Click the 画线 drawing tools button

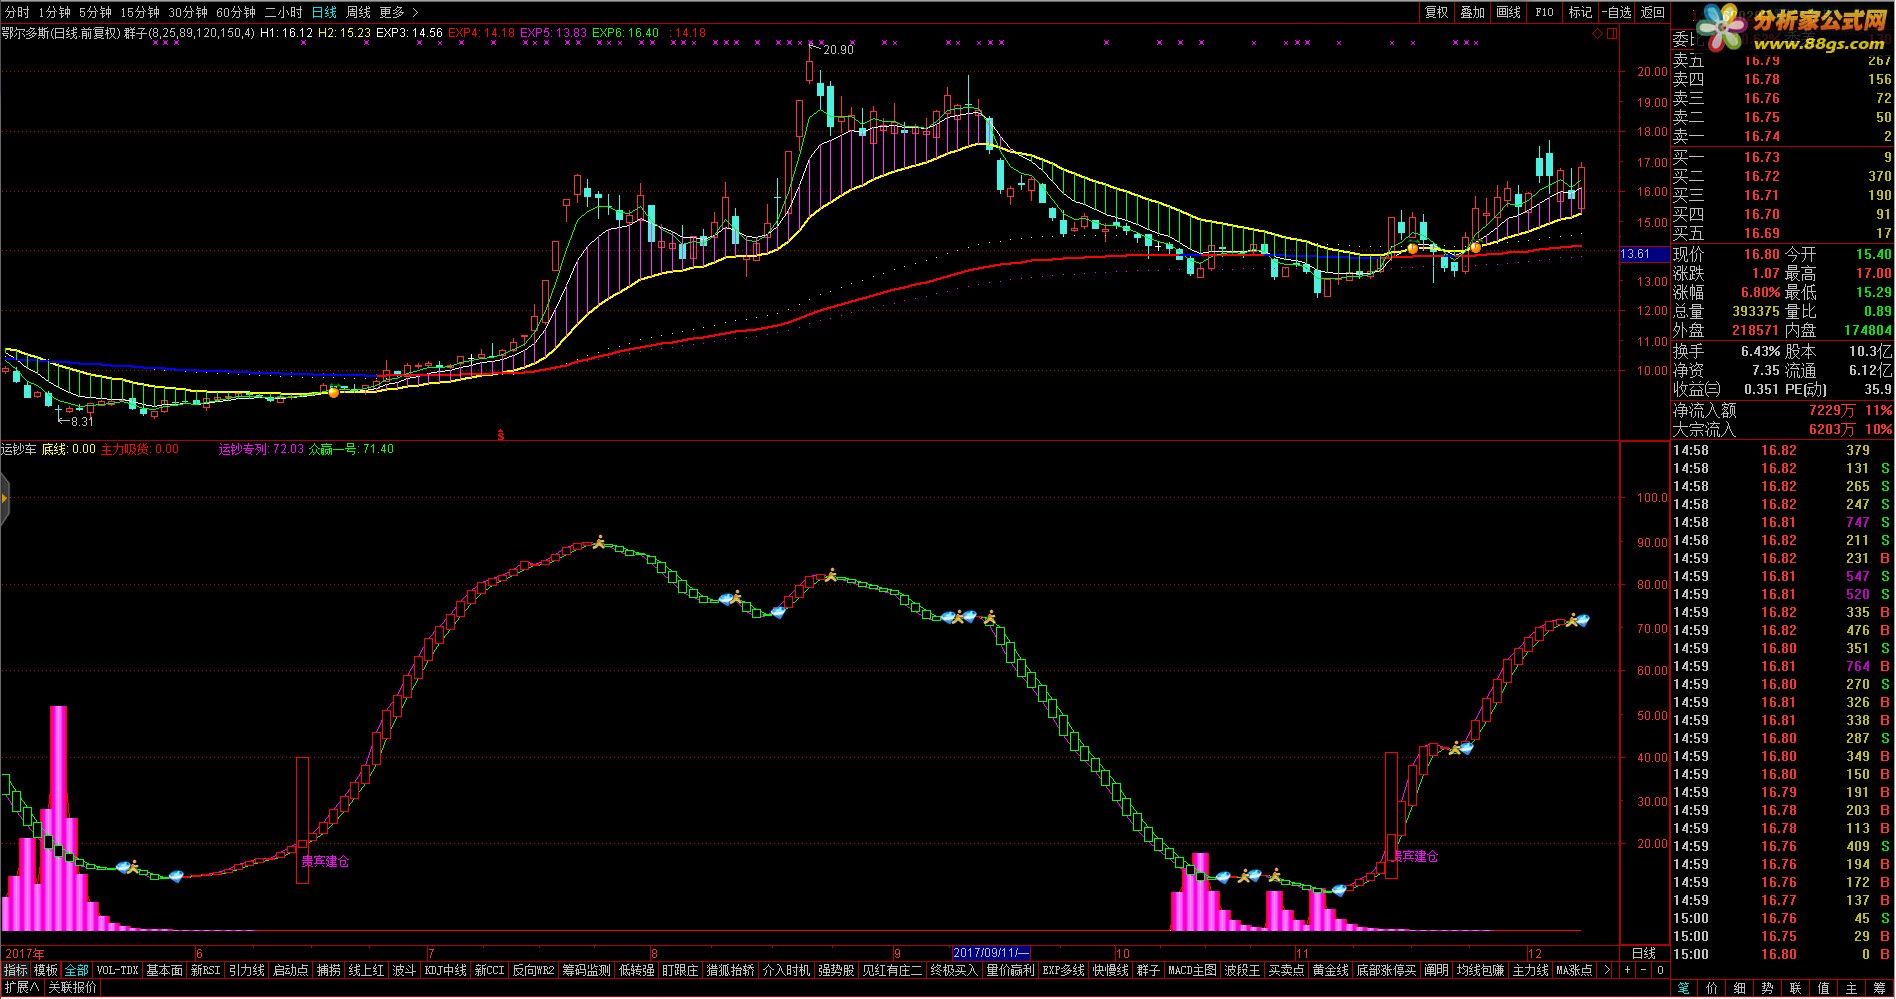(x=1509, y=12)
